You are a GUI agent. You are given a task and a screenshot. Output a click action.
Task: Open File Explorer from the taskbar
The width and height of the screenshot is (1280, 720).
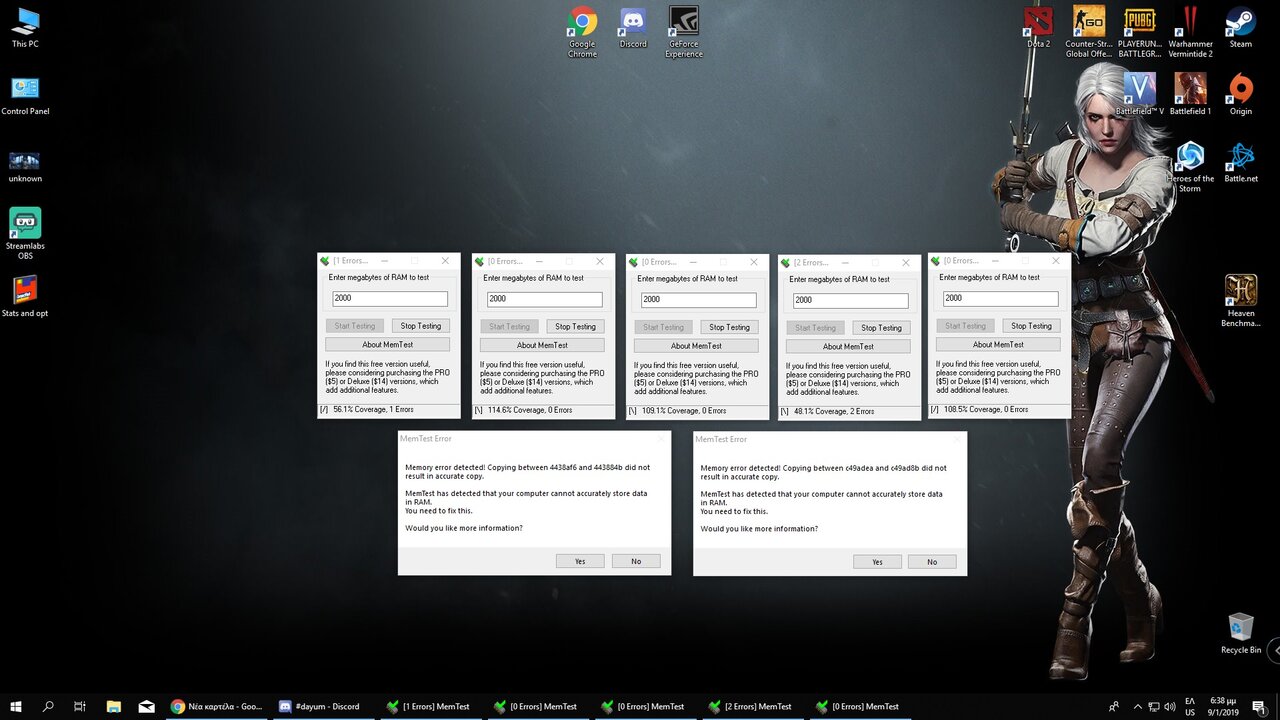coord(114,706)
